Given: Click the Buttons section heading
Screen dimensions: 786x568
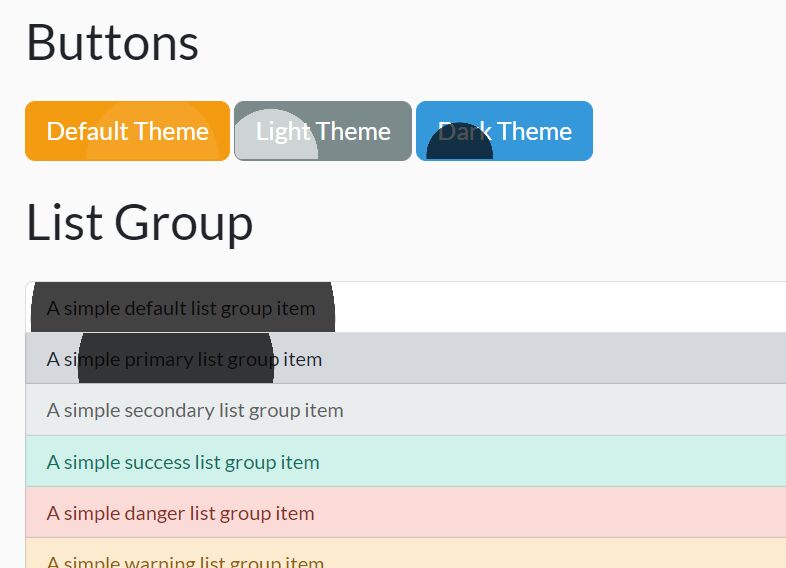Looking at the screenshot, I should pos(112,43).
